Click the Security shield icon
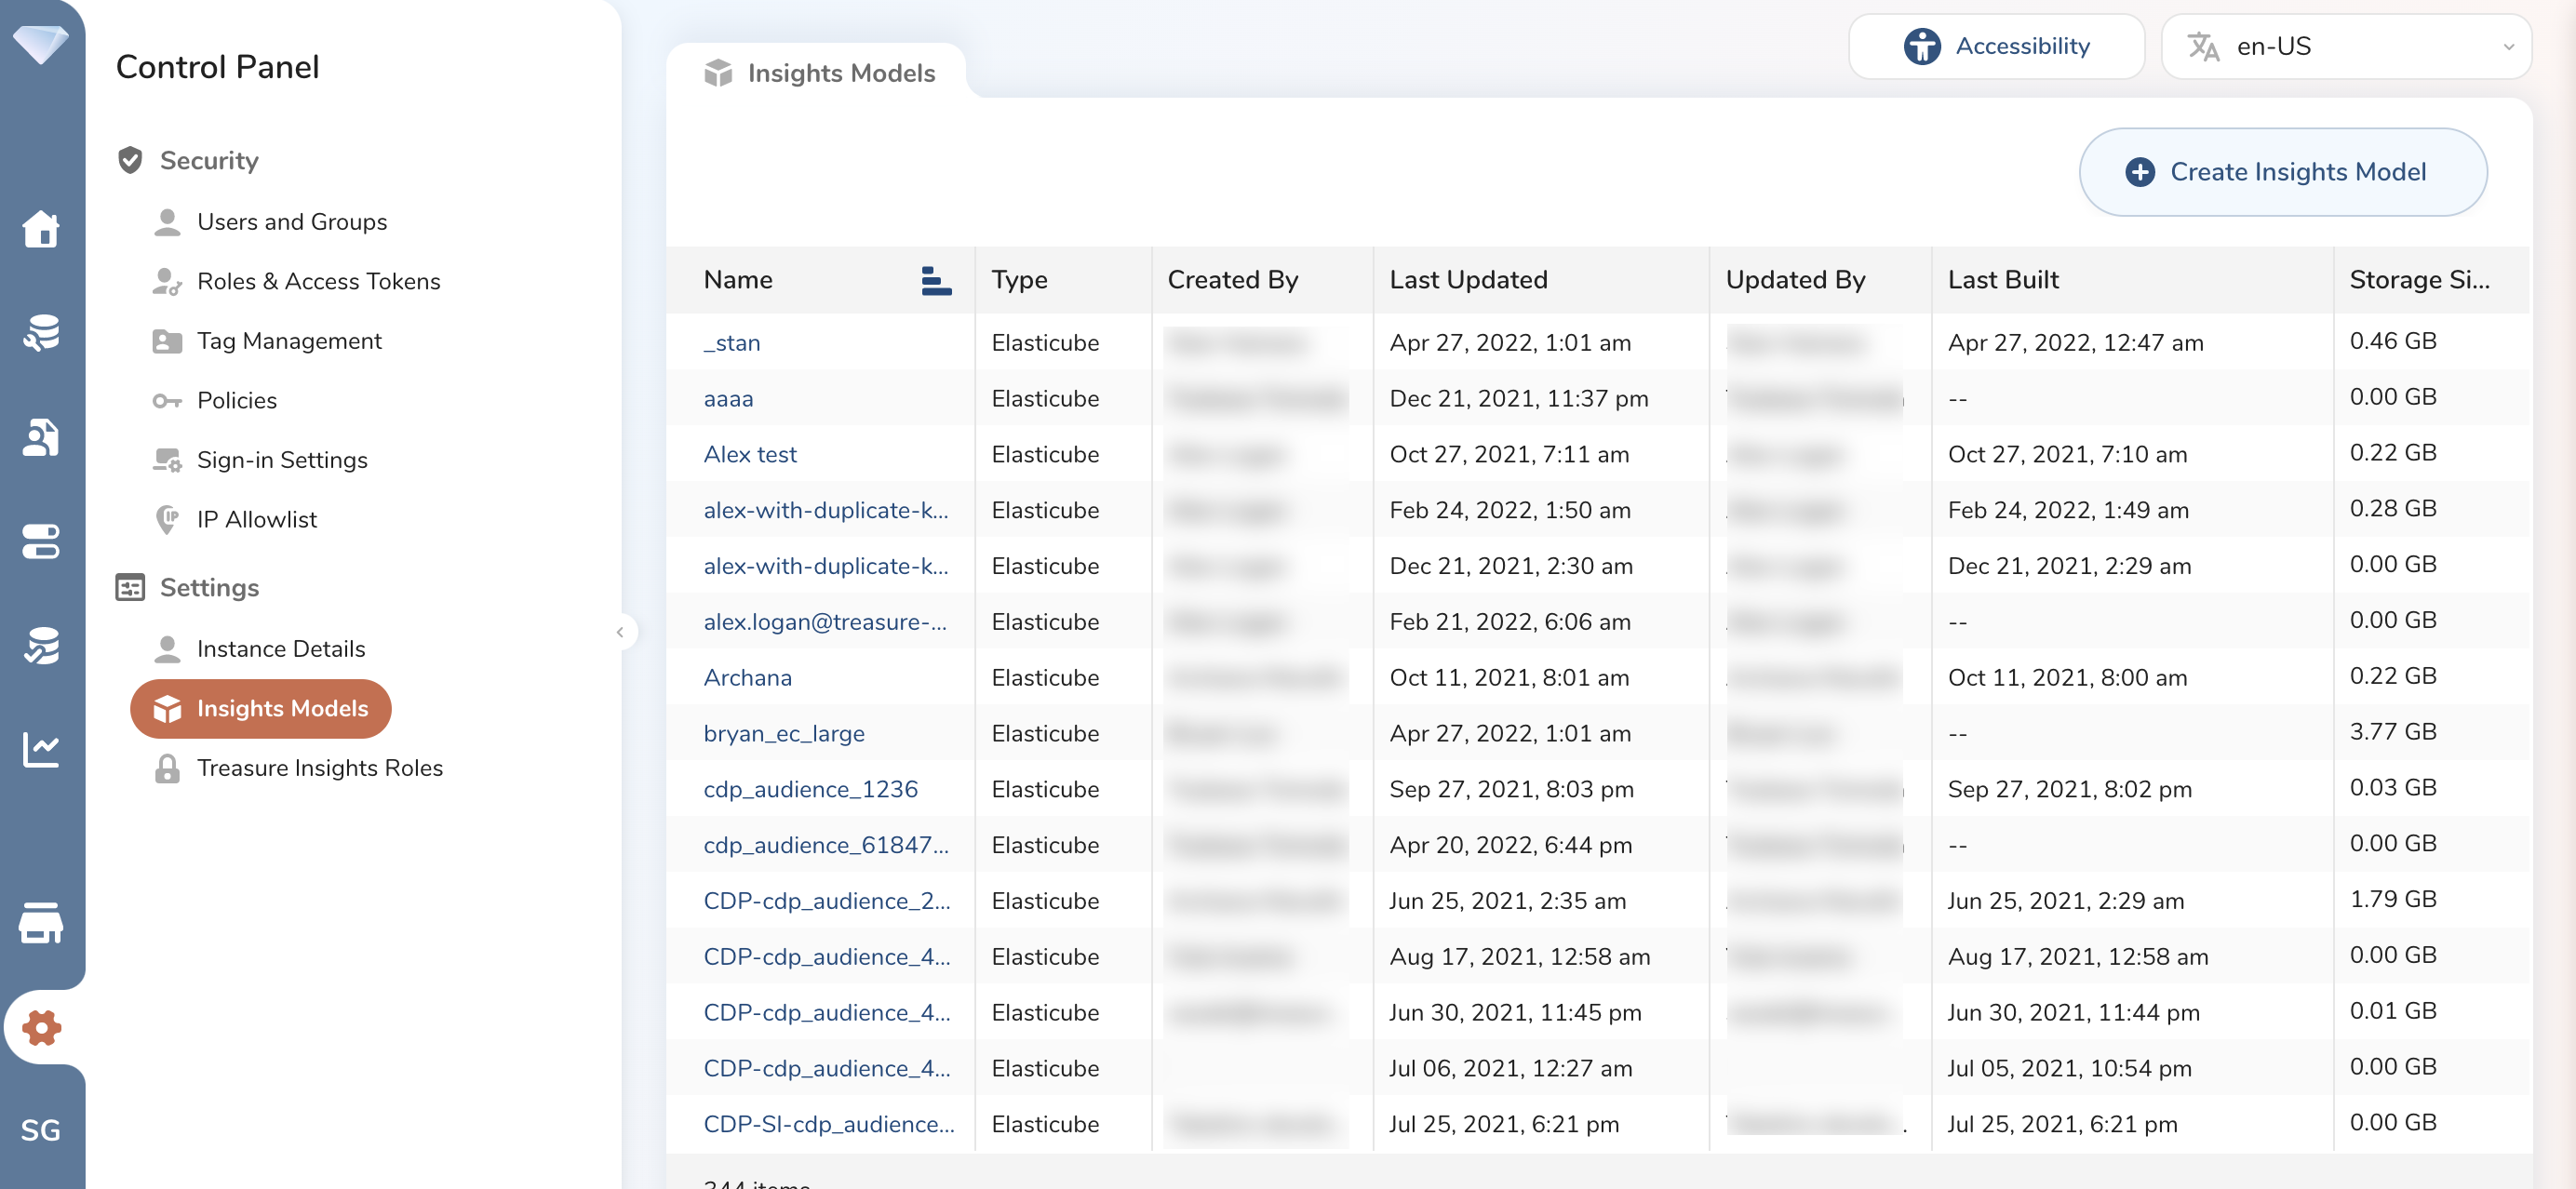The image size is (2576, 1189). pyautogui.click(x=130, y=160)
